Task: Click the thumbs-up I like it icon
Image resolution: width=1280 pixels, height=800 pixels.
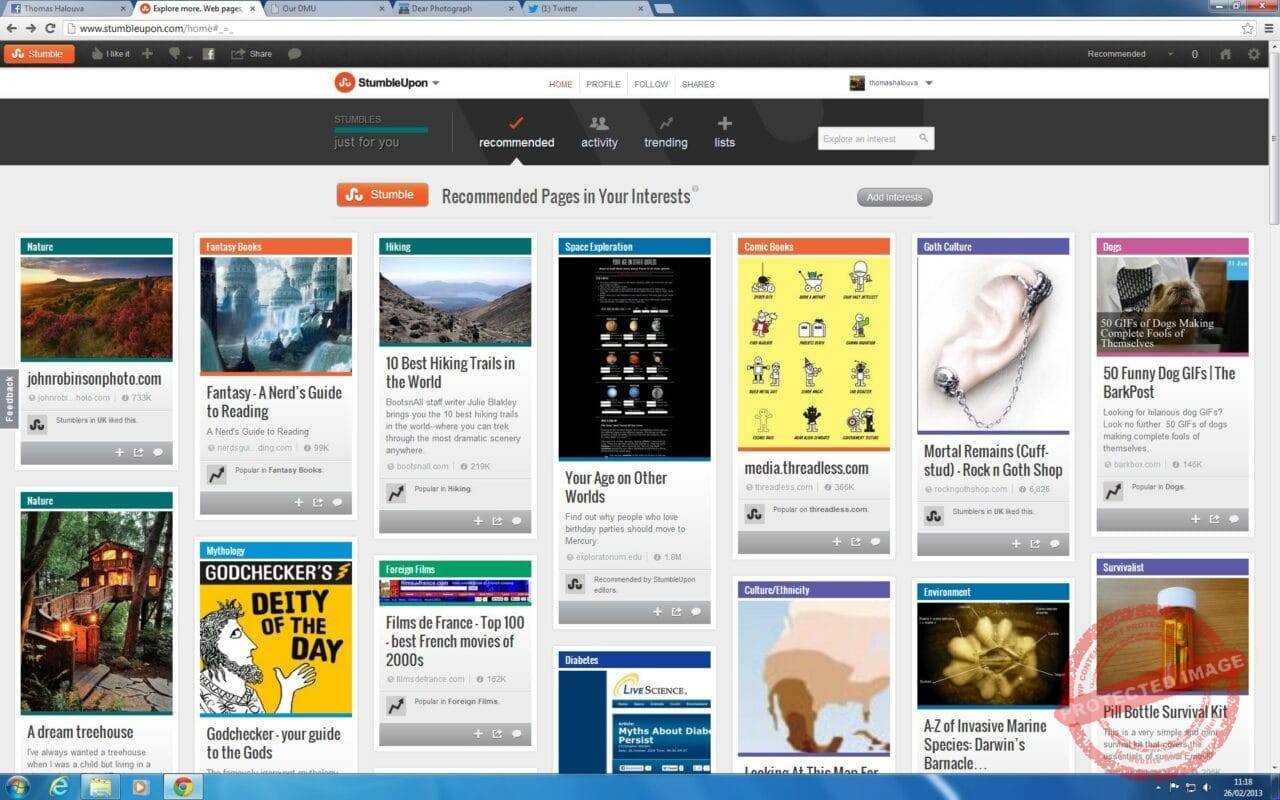Action: (x=98, y=54)
